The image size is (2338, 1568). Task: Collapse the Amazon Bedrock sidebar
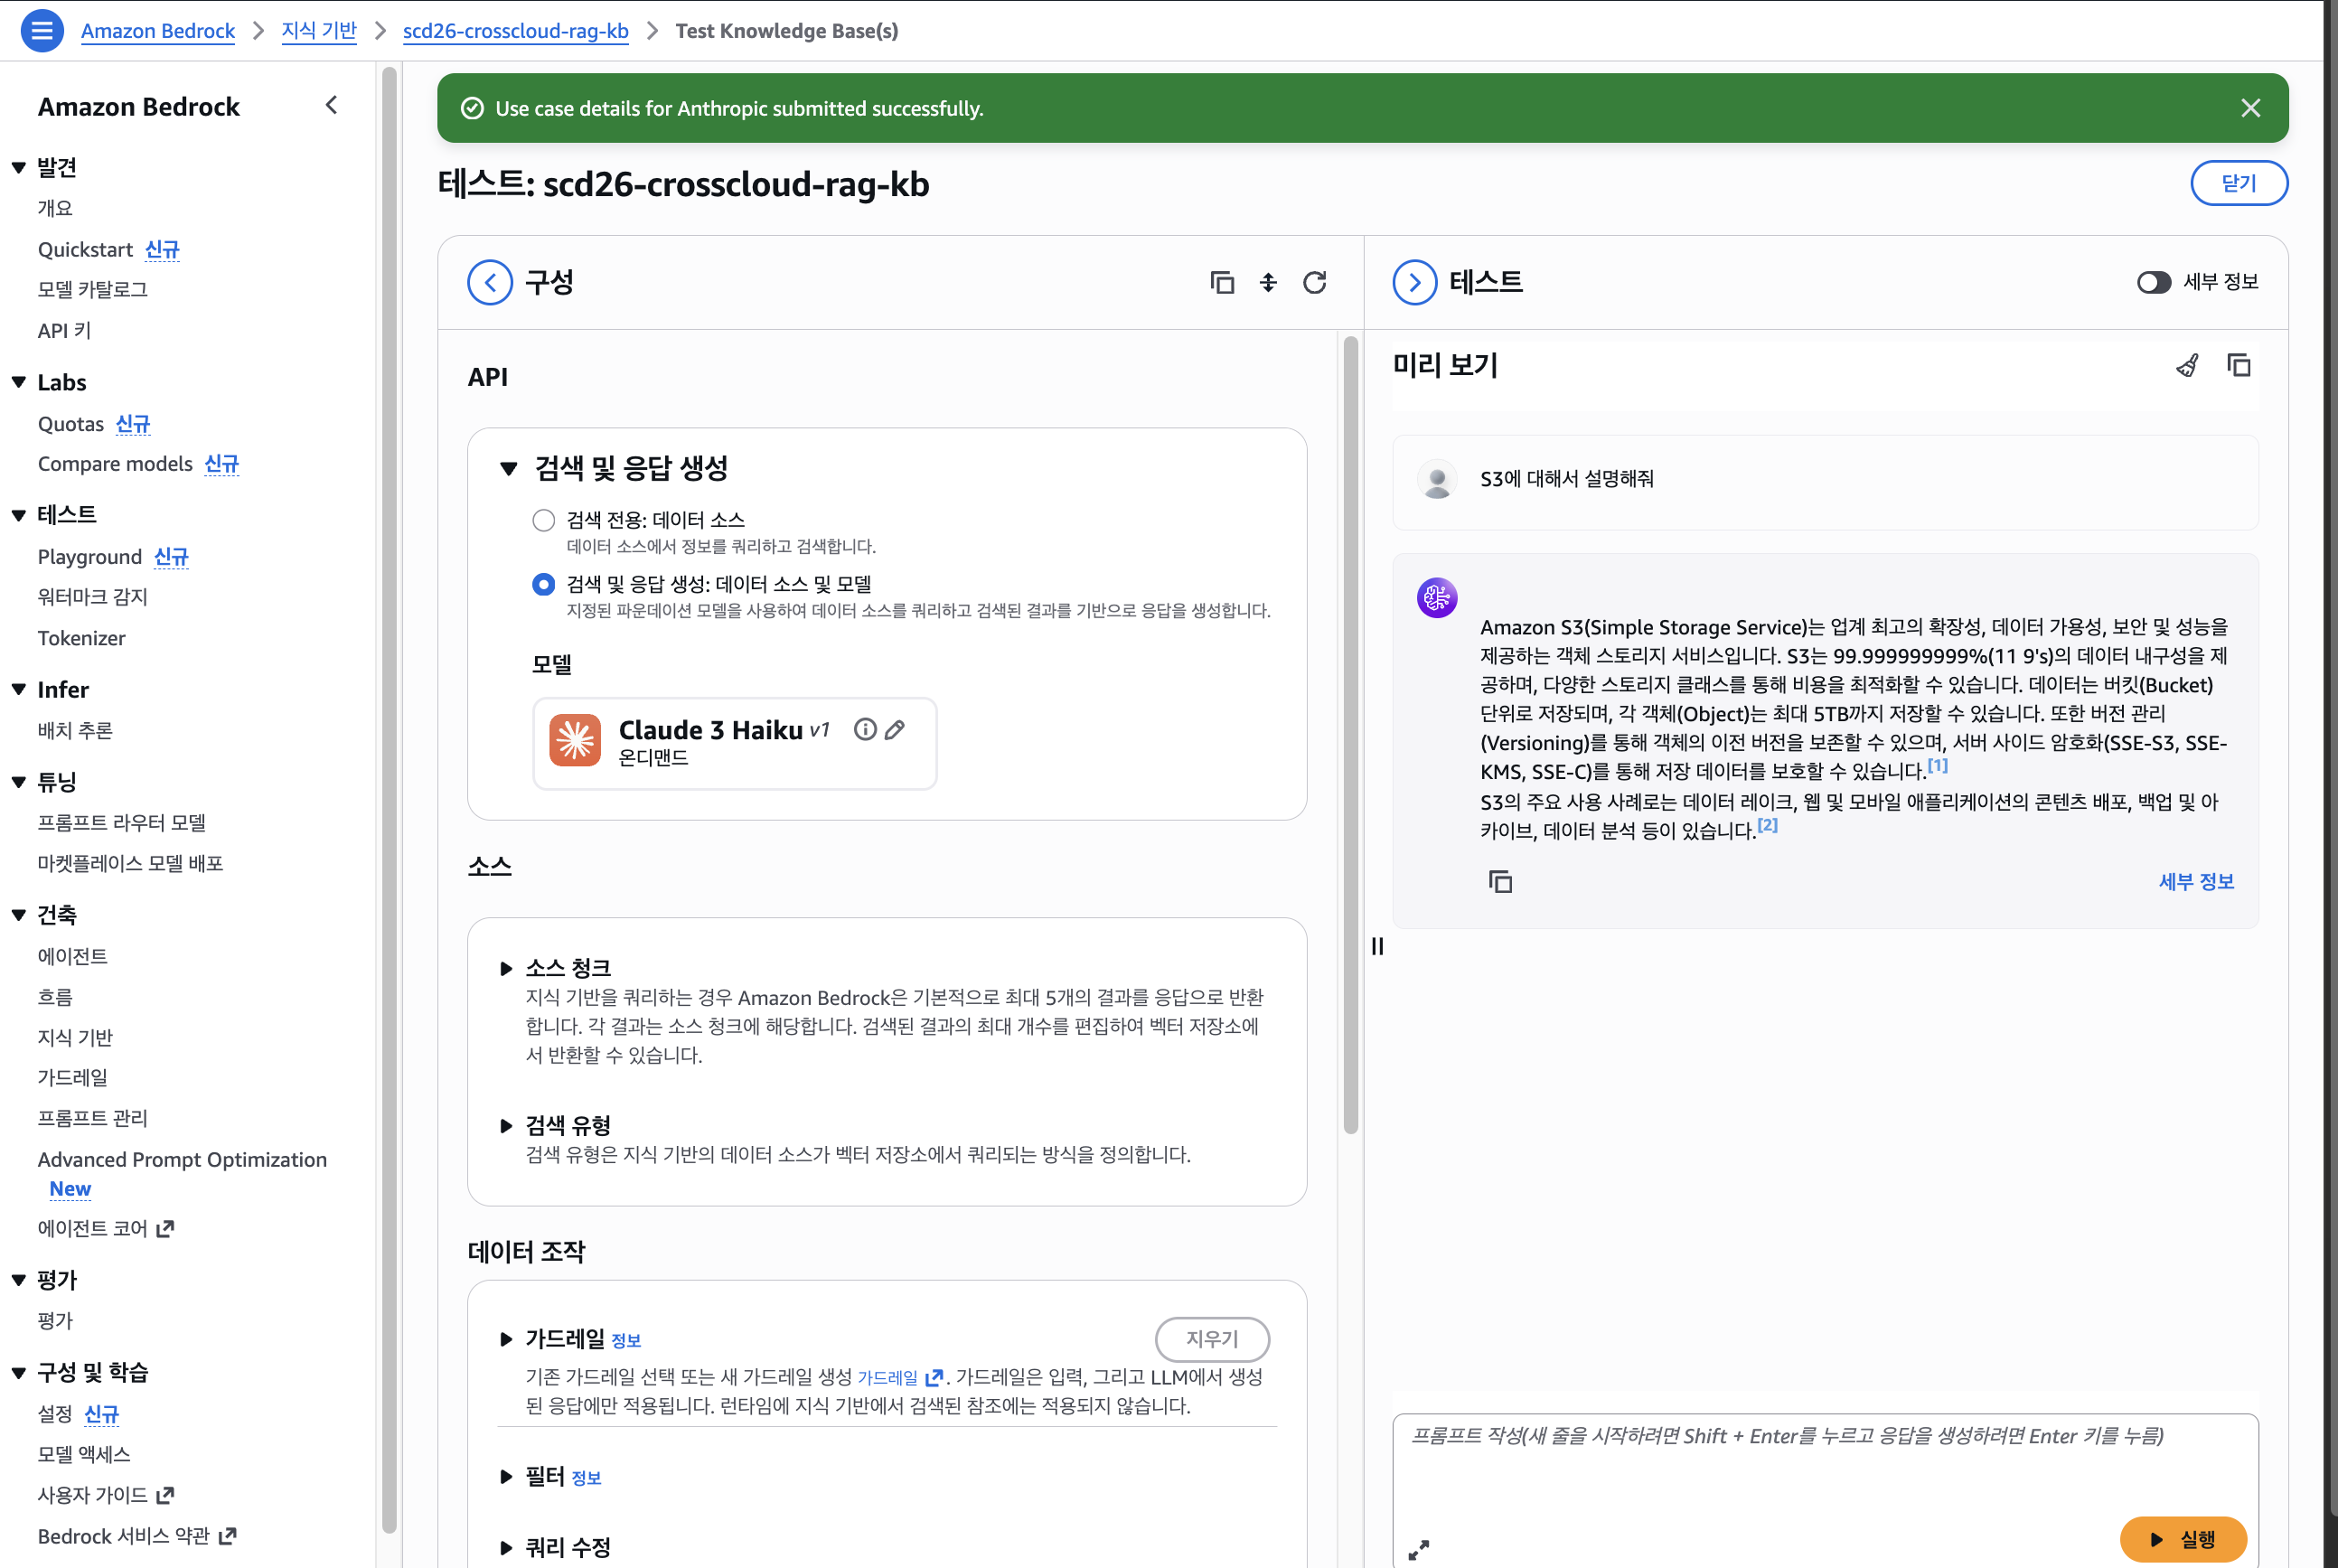point(332,105)
